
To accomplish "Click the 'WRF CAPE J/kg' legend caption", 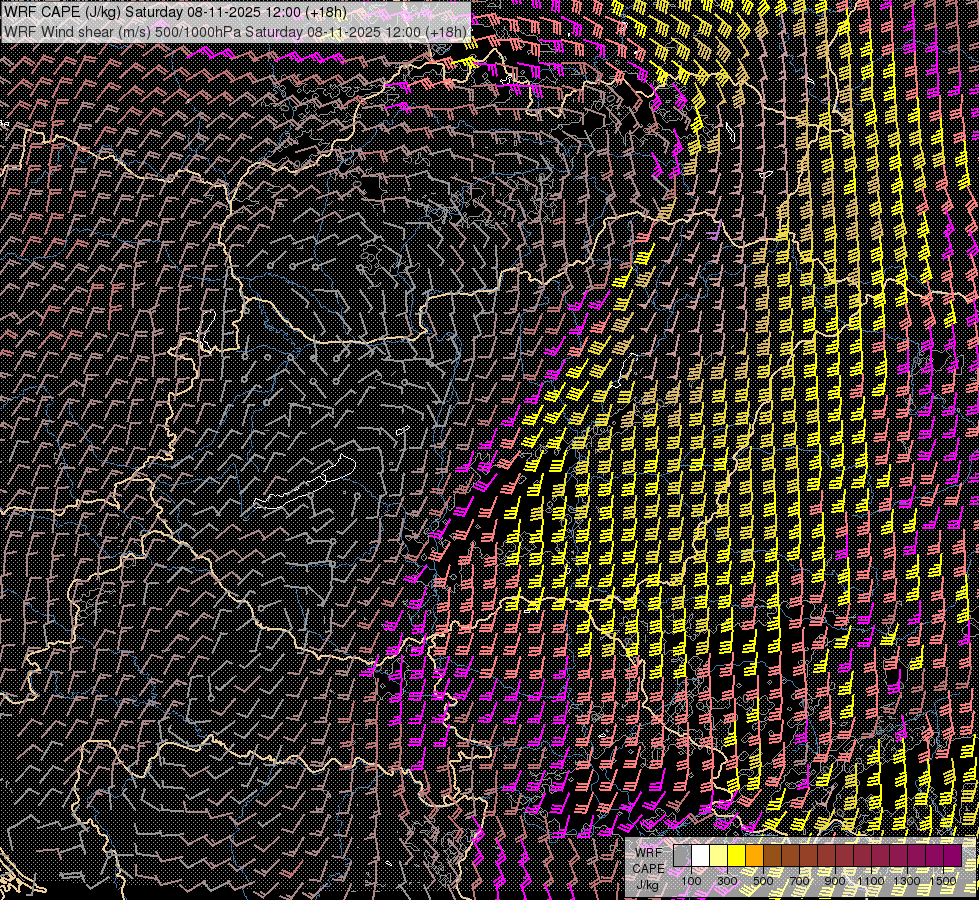I will pos(648,868).
